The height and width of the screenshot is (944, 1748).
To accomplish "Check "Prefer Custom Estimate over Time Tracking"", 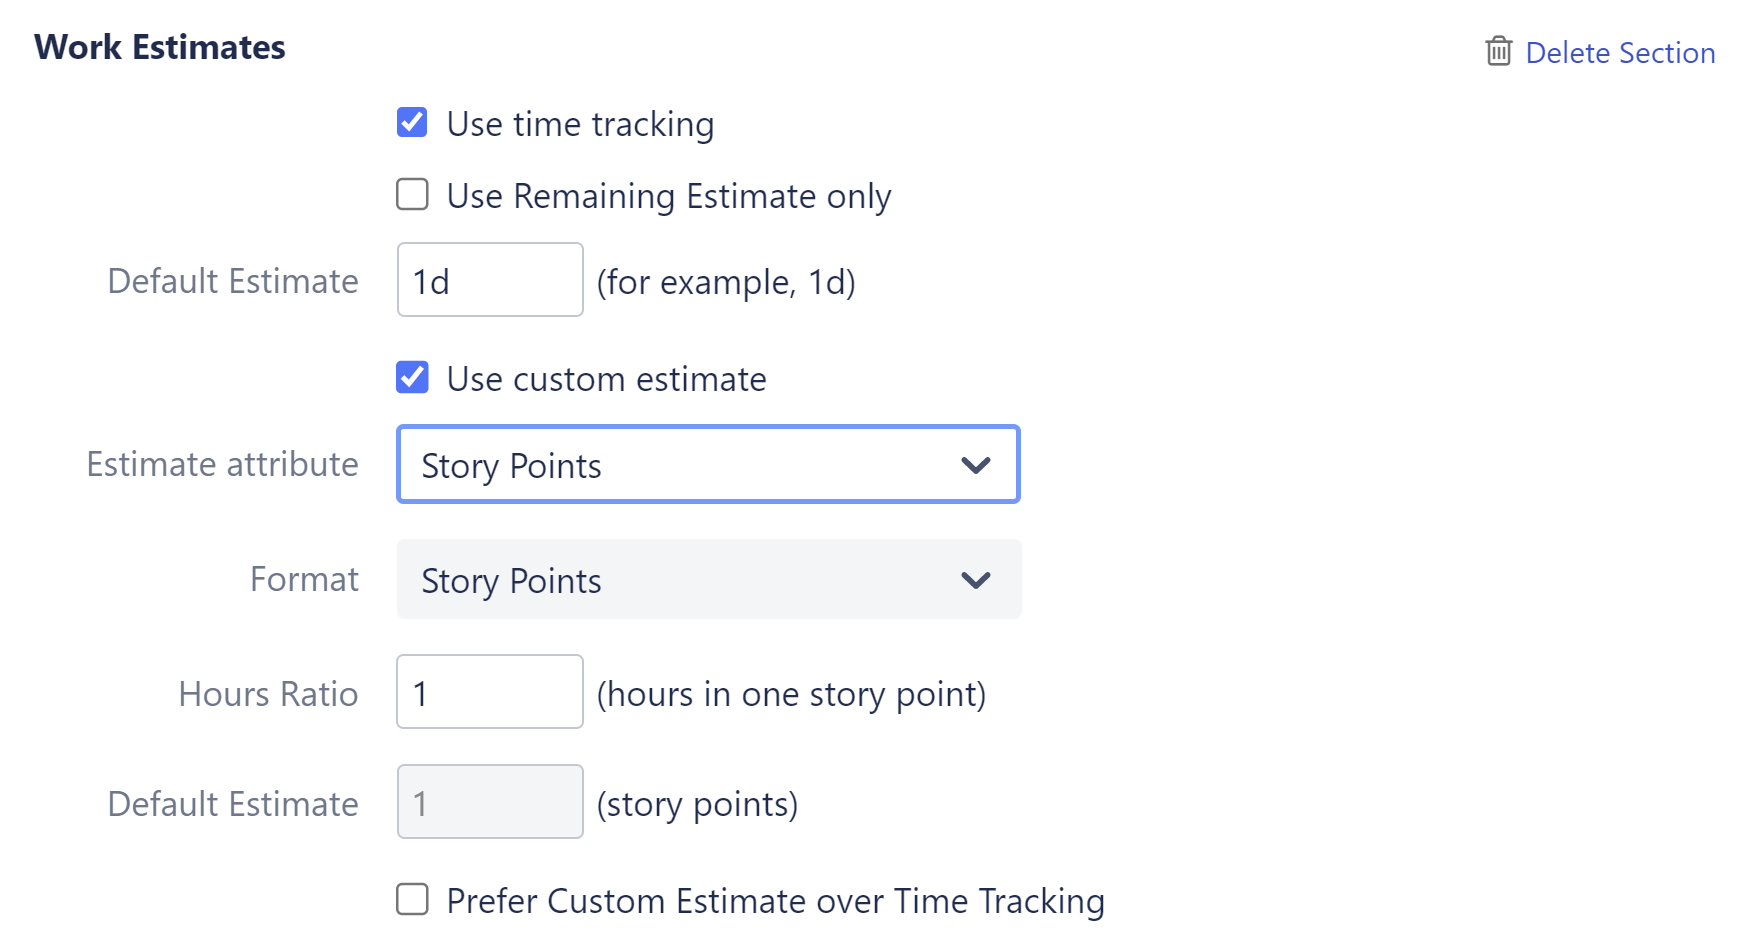I will [412, 900].
